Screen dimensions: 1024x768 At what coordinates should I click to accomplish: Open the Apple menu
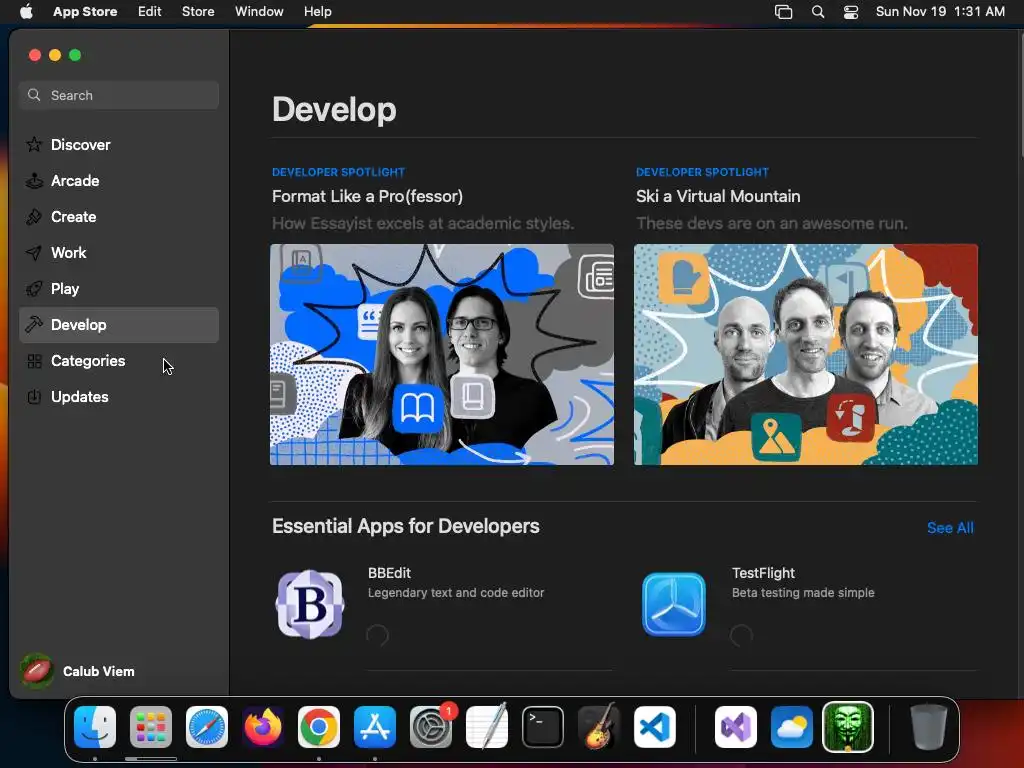pos(26,12)
